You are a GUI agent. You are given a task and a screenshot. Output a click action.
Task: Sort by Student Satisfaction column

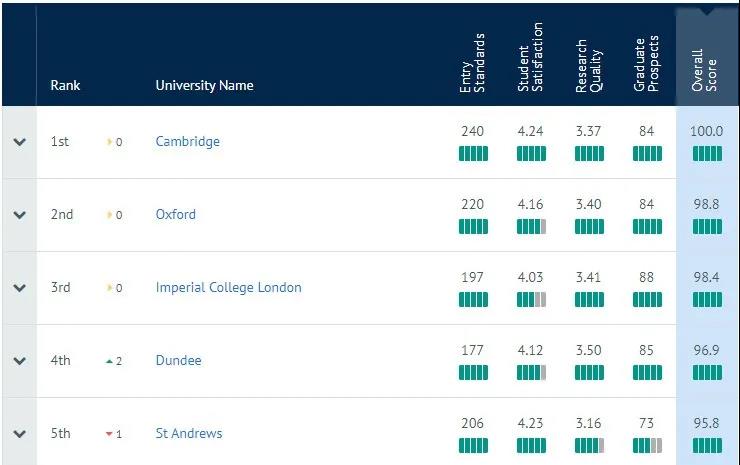[x=530, y=57]
